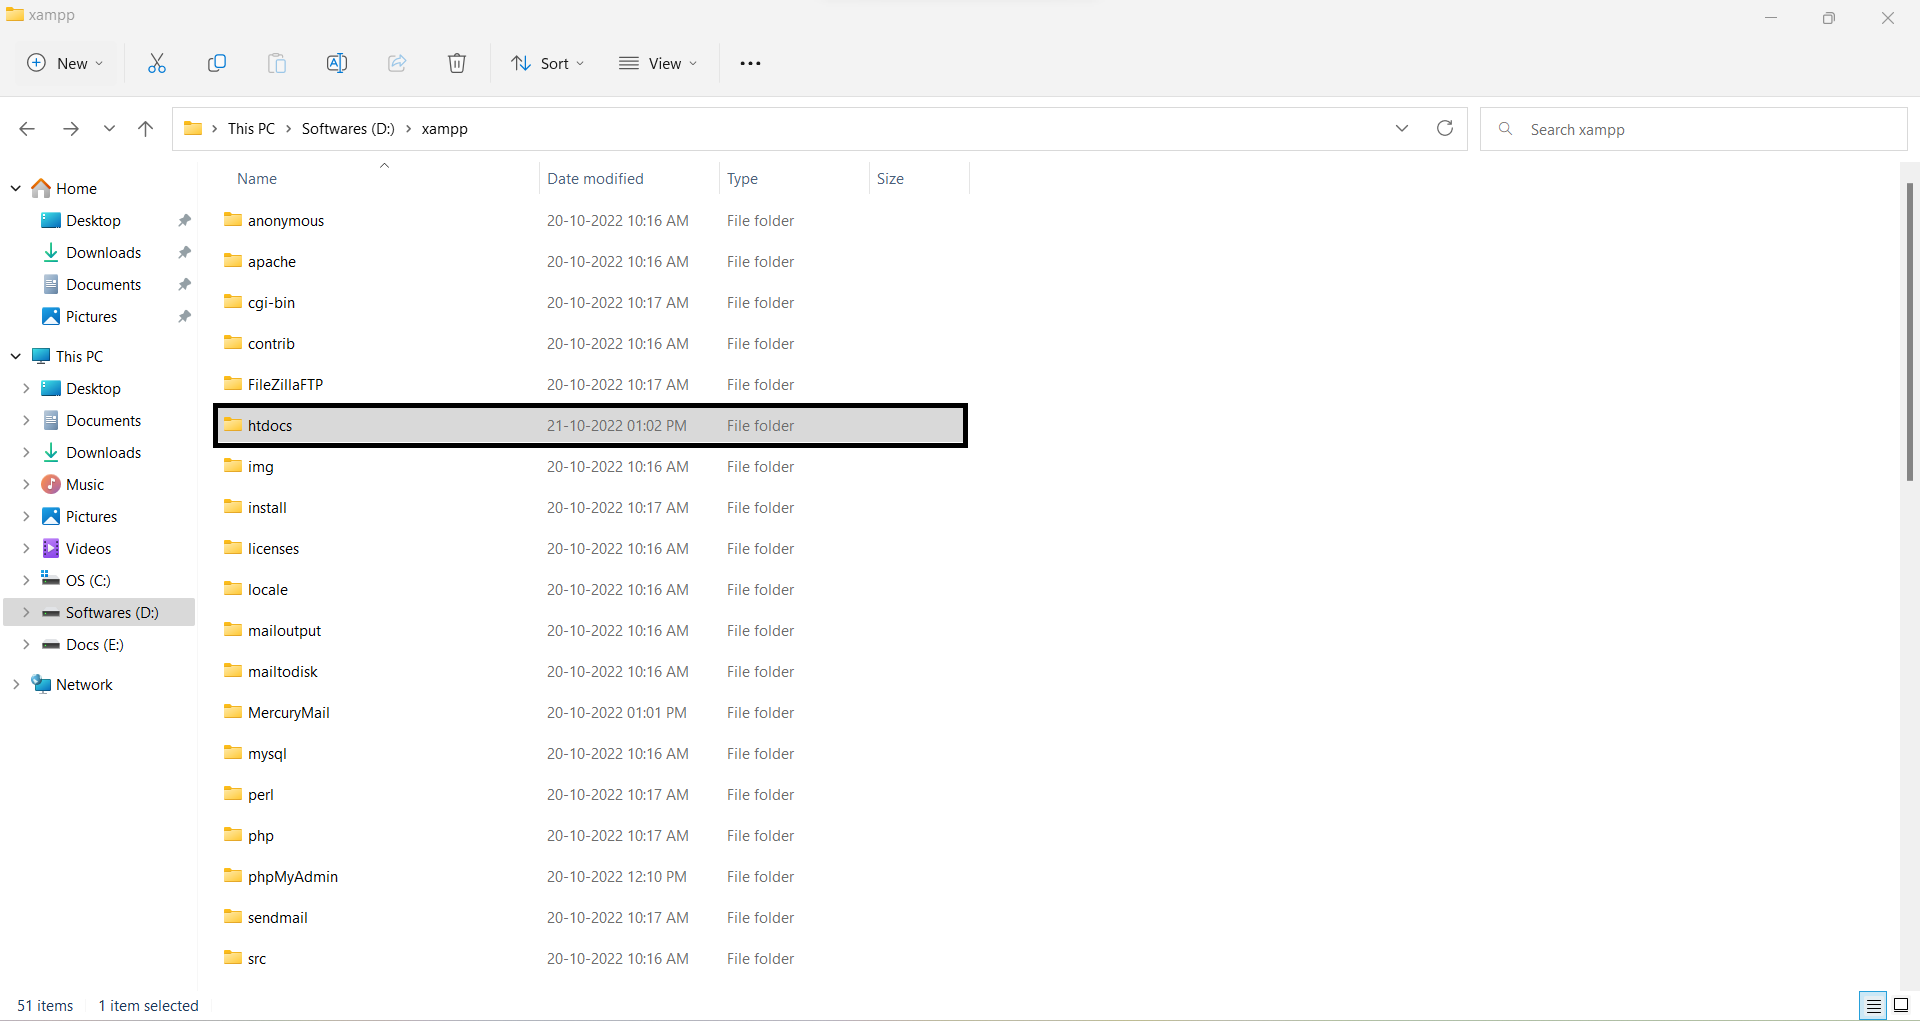This screenshot has height=1021, width=1920.
Task: Open the See more ellipsis menu
Action: (x=750, y=63)
